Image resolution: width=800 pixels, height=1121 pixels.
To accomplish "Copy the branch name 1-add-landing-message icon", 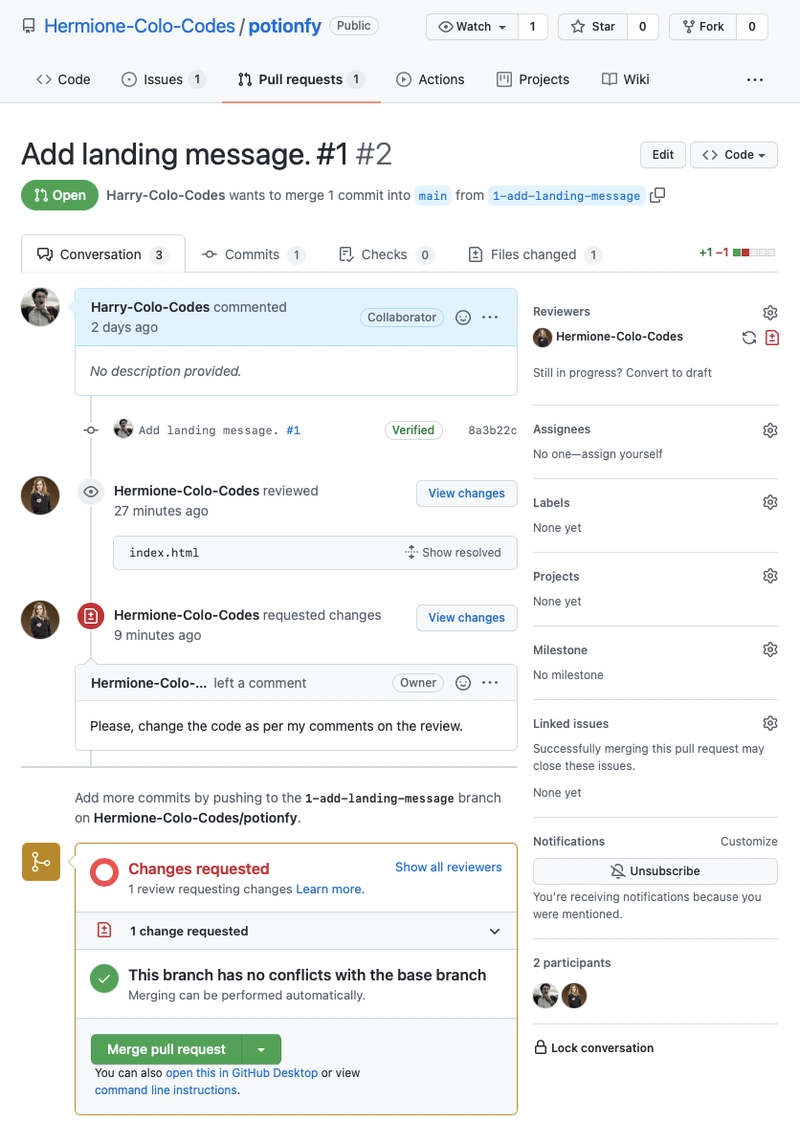I will 657,195.
